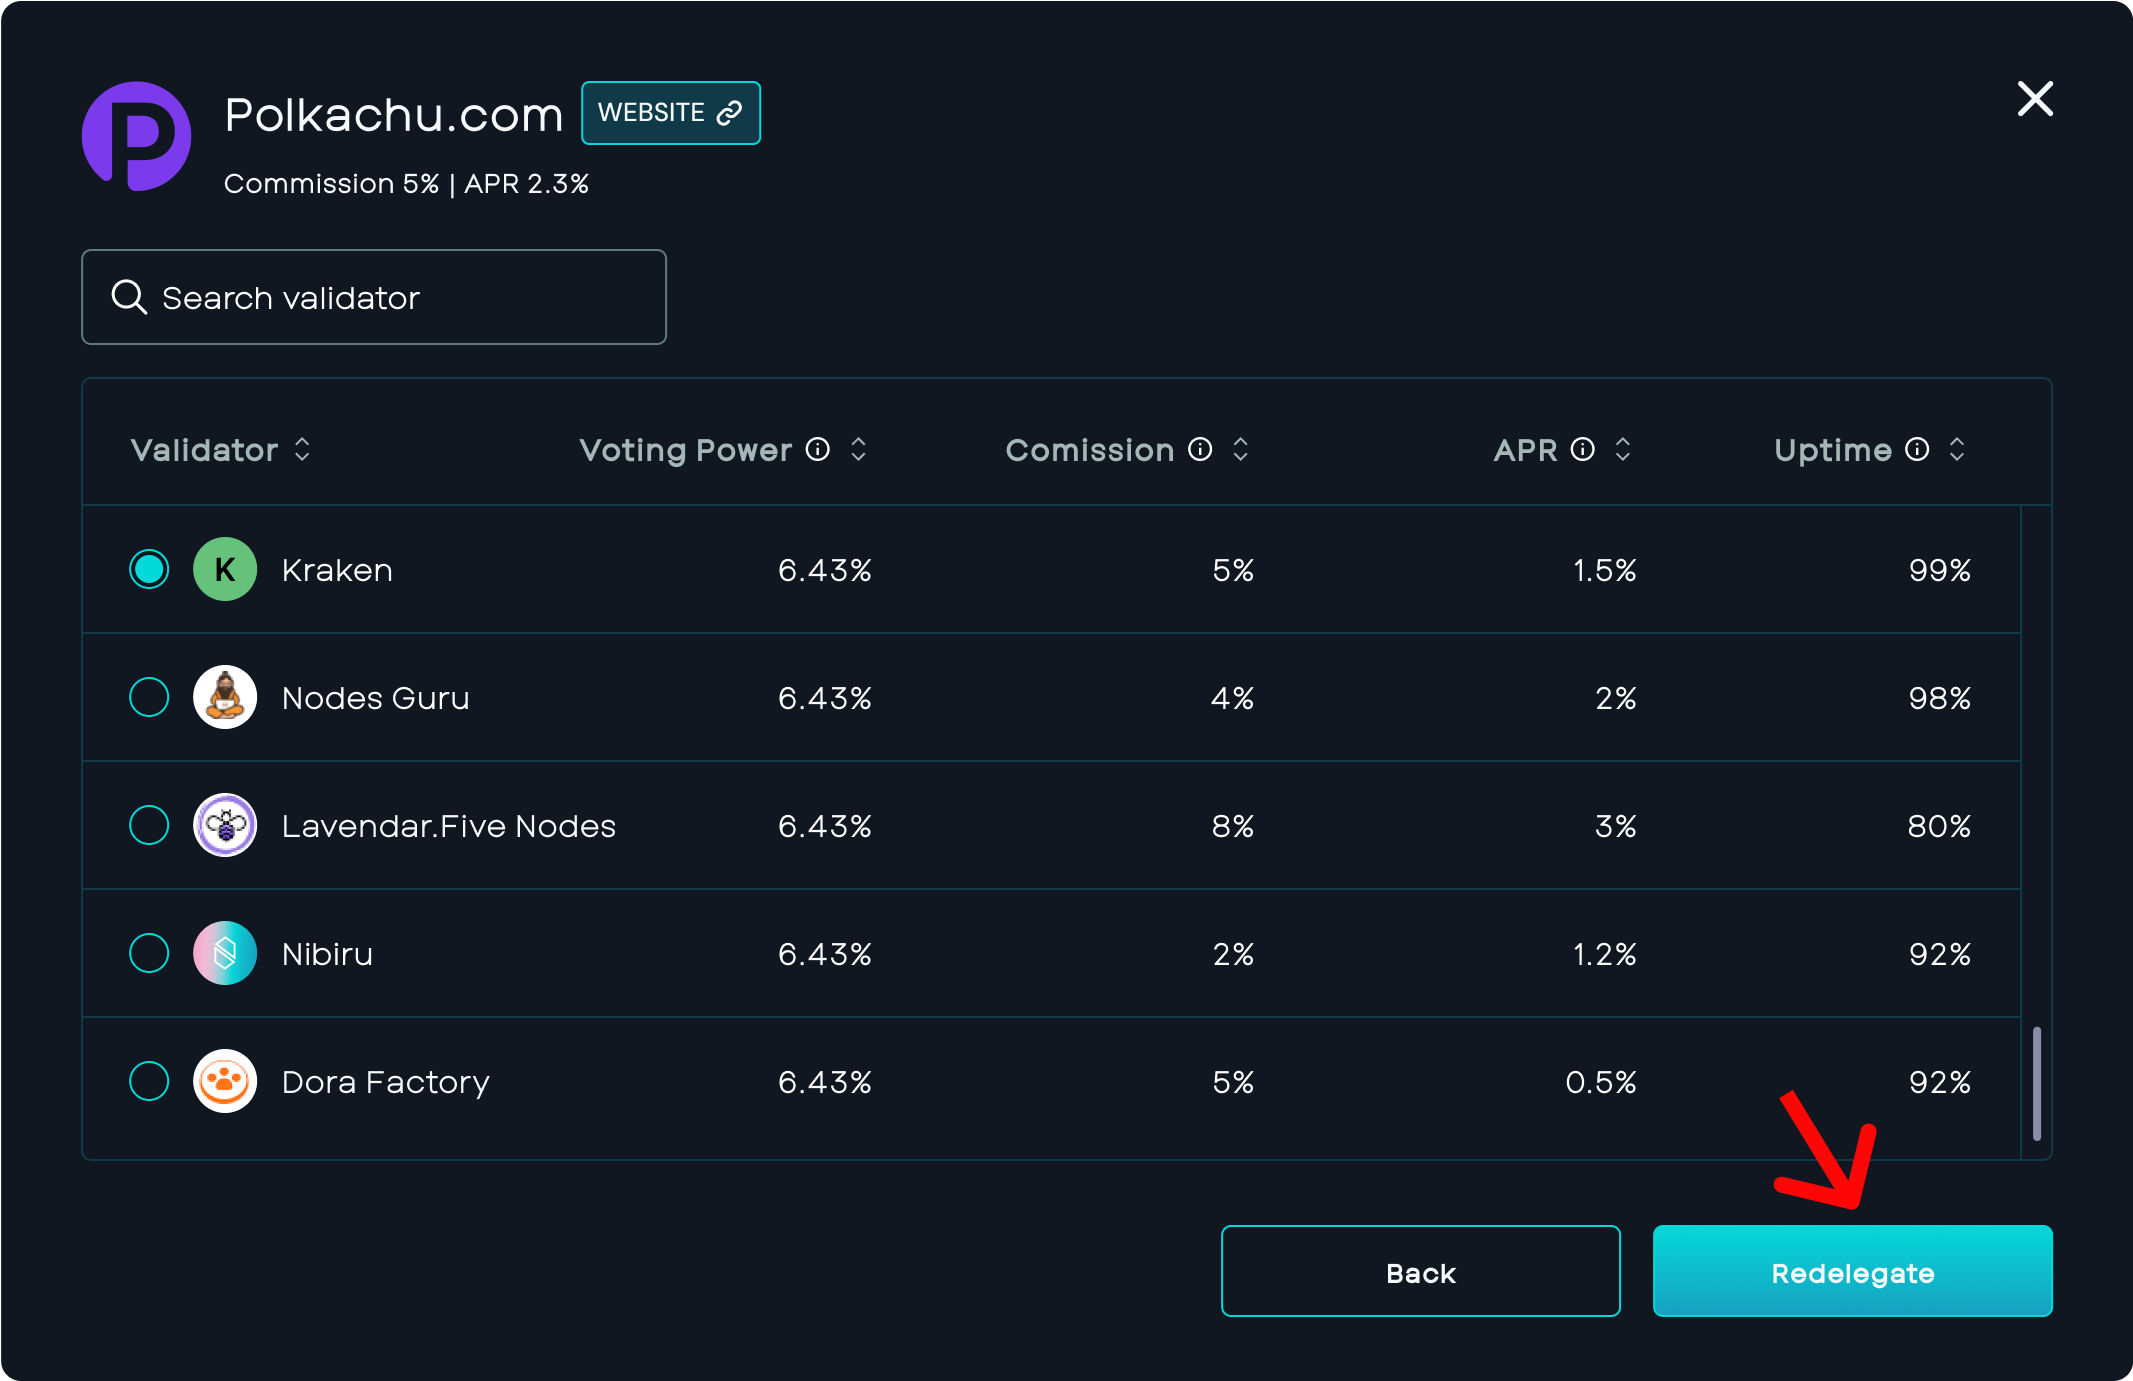Viewport: 2133px width, 1381px height.
Task: Click the APR info icon
Action: click(1583, 450)
